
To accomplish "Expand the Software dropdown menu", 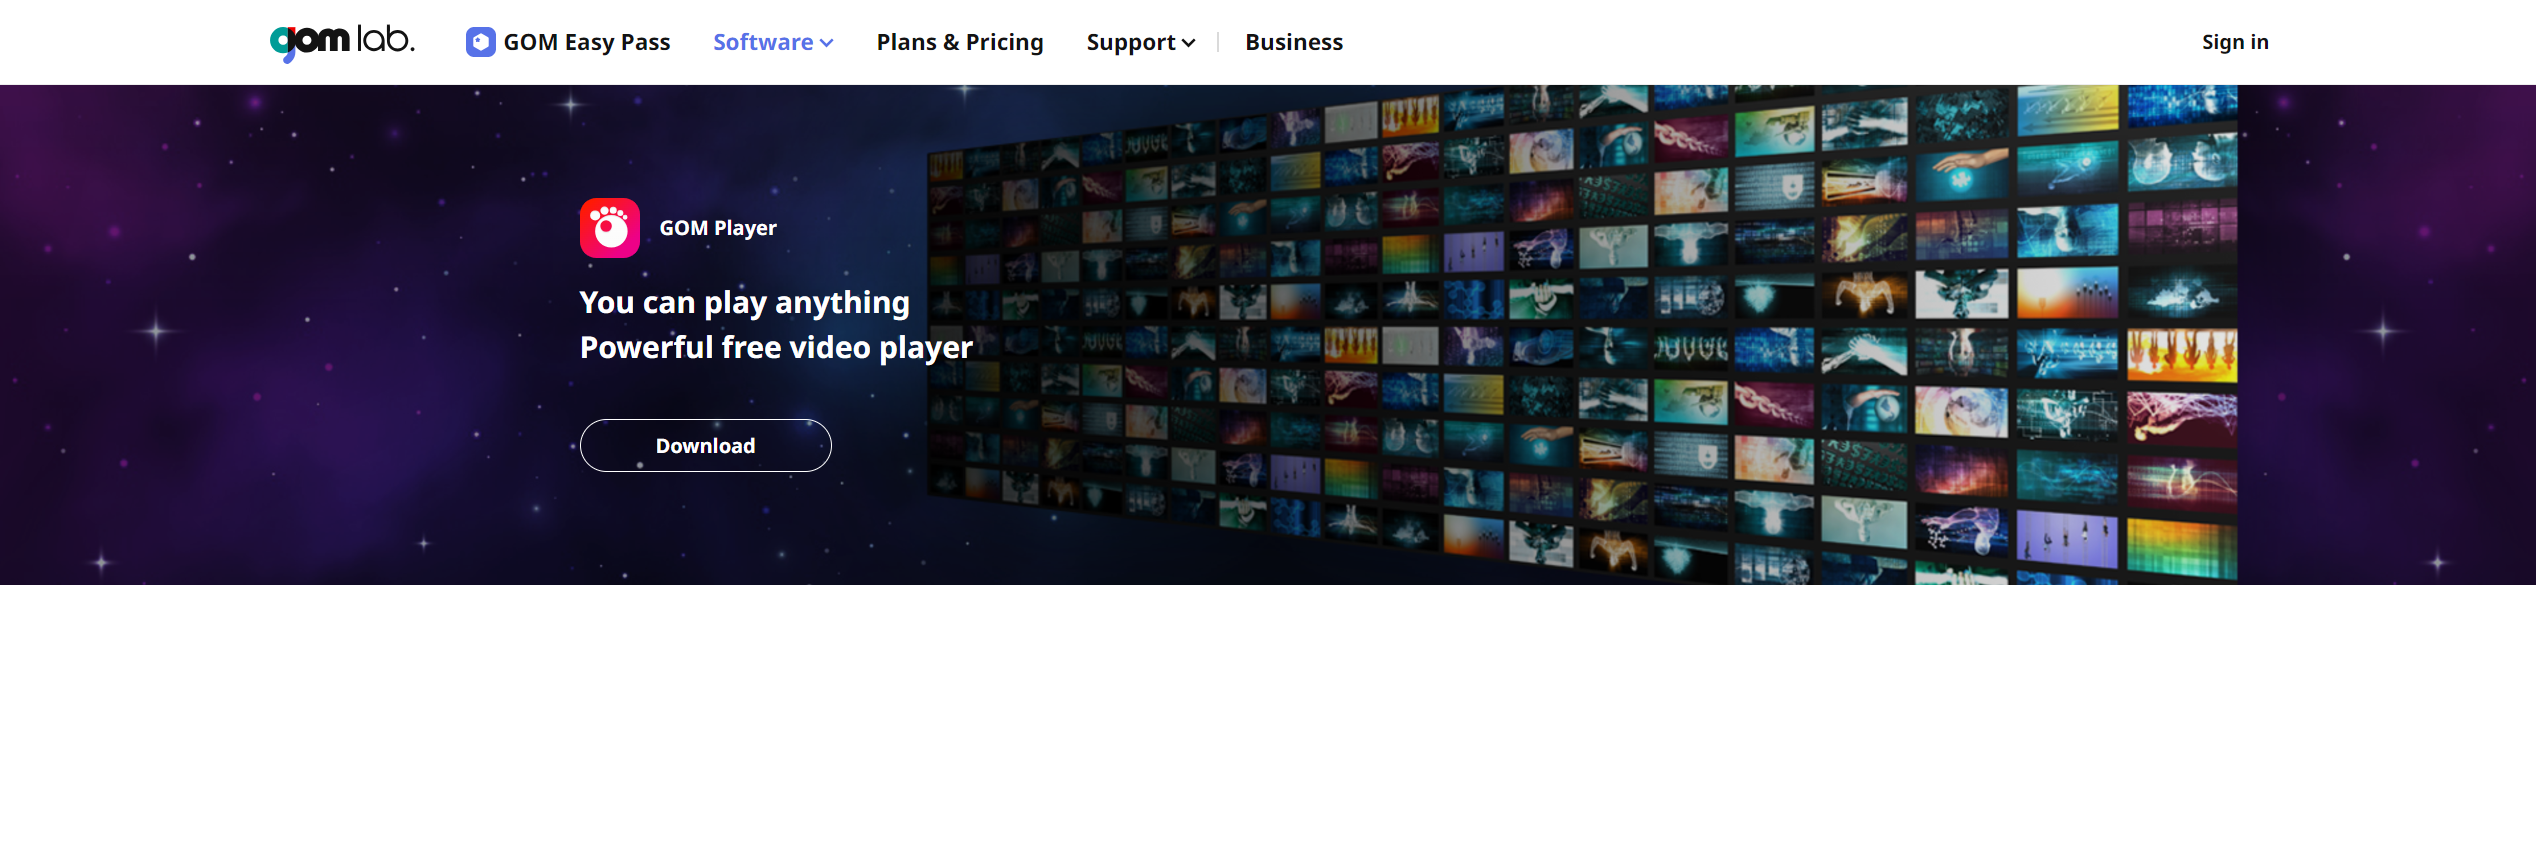I will (772, 42).
